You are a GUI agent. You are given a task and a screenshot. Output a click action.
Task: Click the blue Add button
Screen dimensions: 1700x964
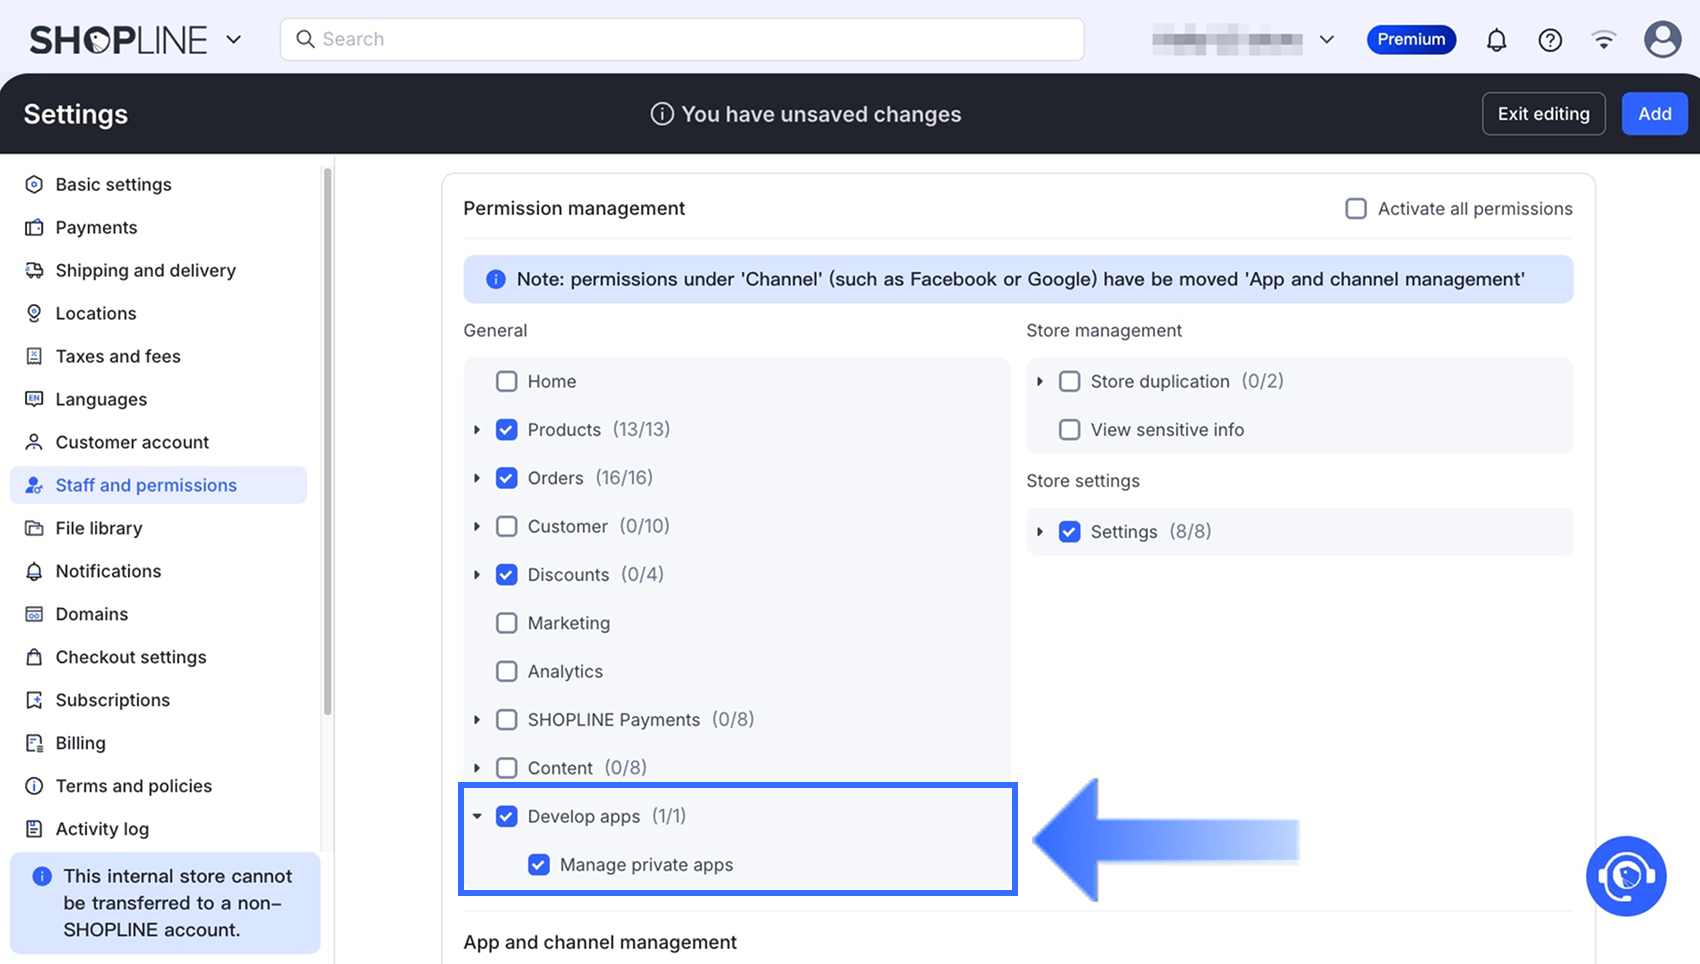(1654, 114)
